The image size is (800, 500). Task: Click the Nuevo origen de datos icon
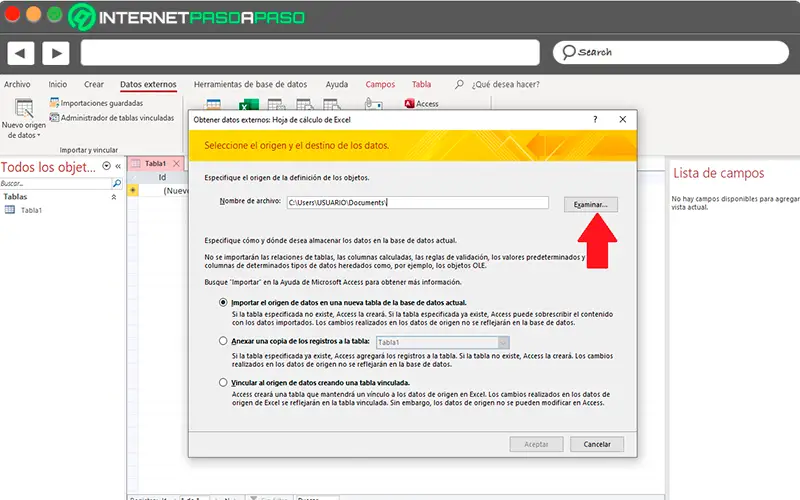point(24,108)
